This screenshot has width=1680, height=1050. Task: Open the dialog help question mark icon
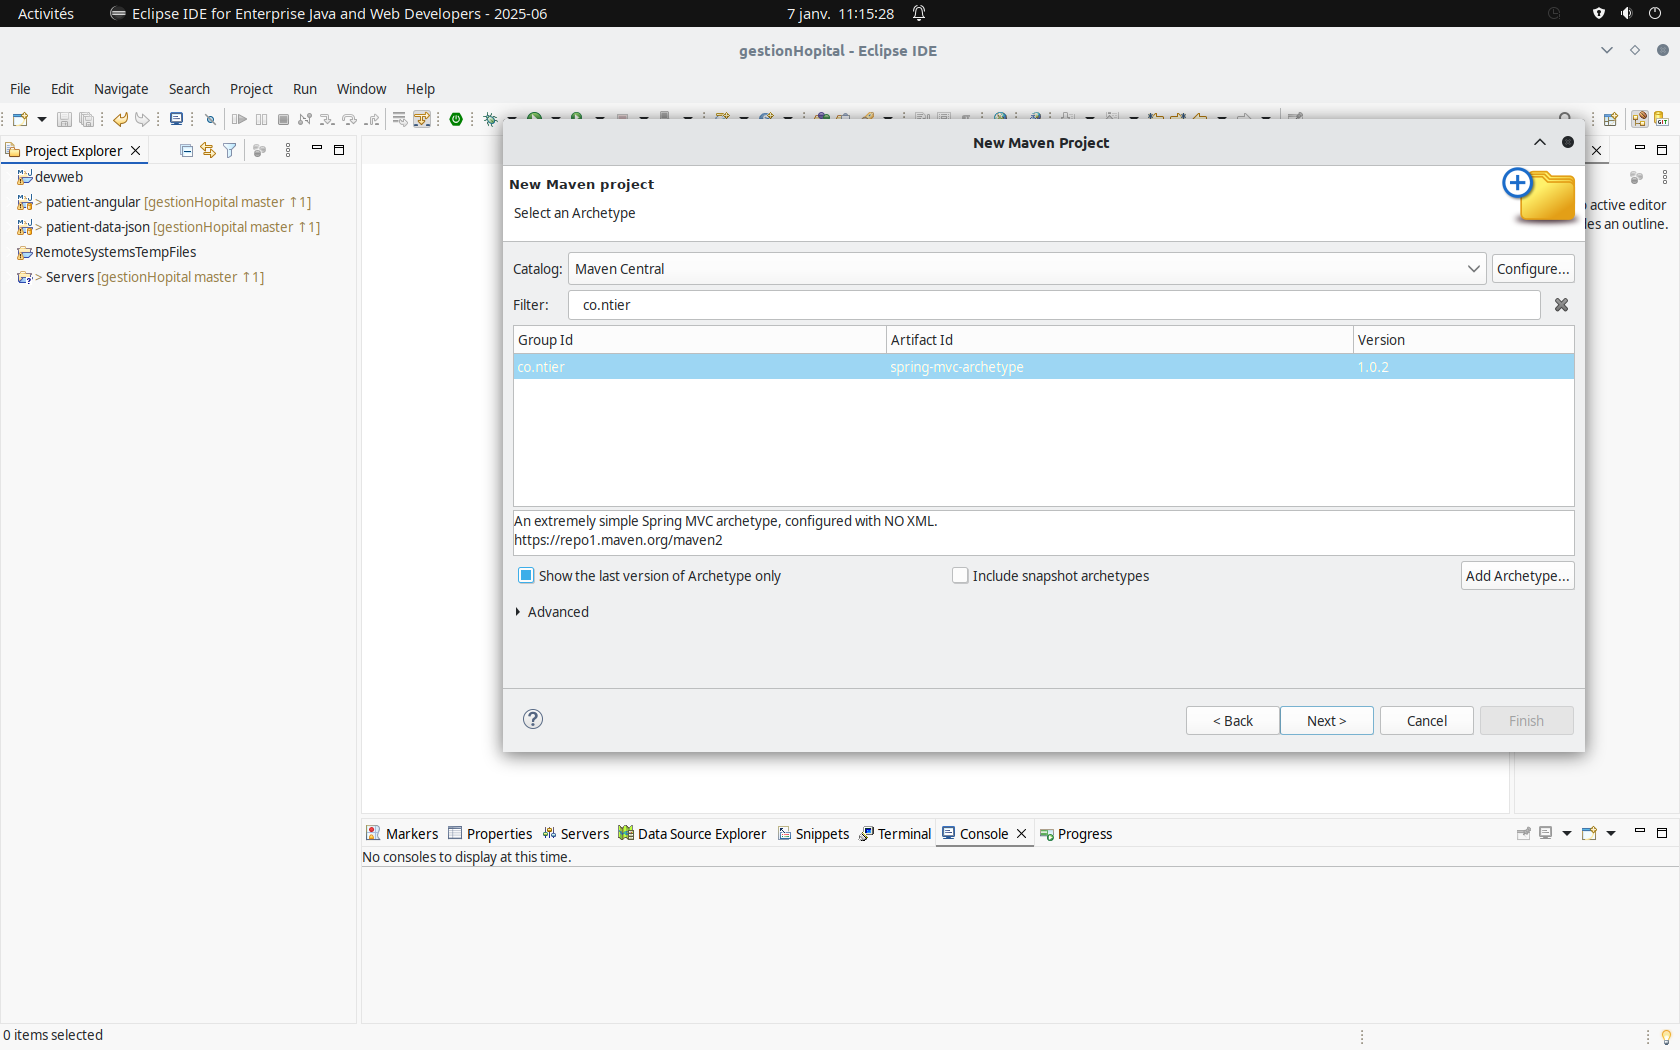(533, 719)
